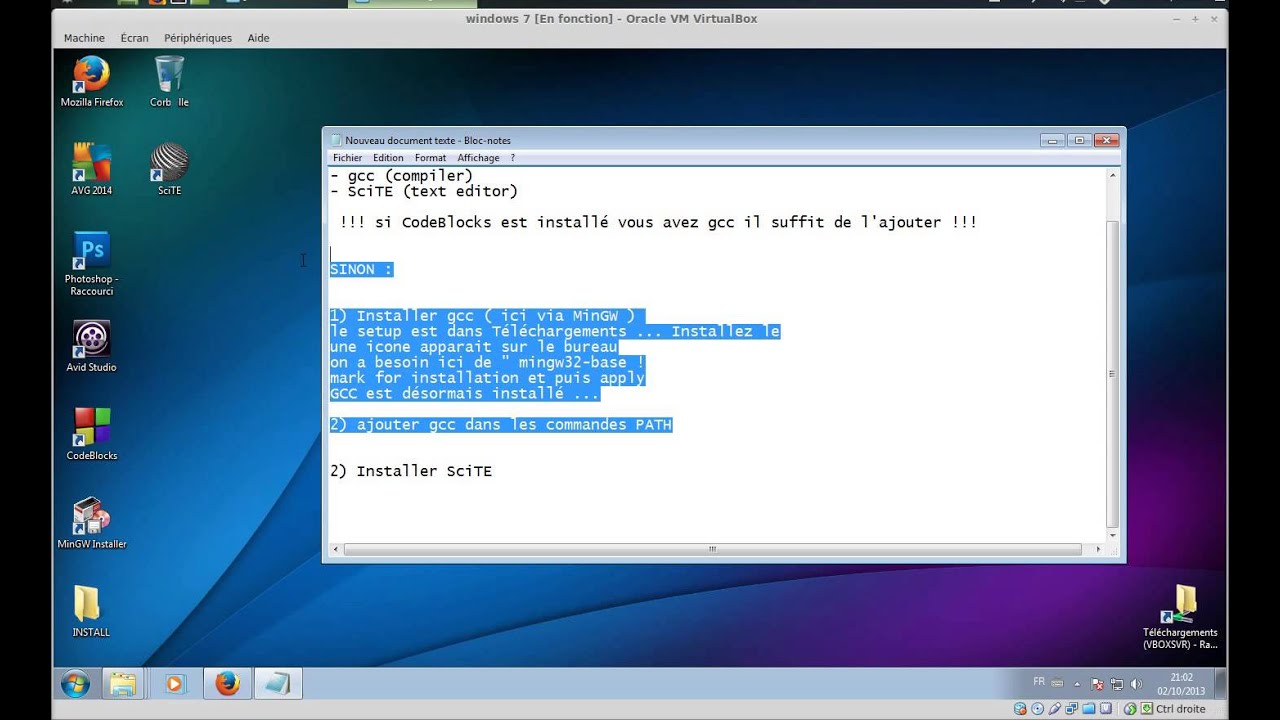
Task: Open Windows Media Player from the taskbar
Action: 174,684
